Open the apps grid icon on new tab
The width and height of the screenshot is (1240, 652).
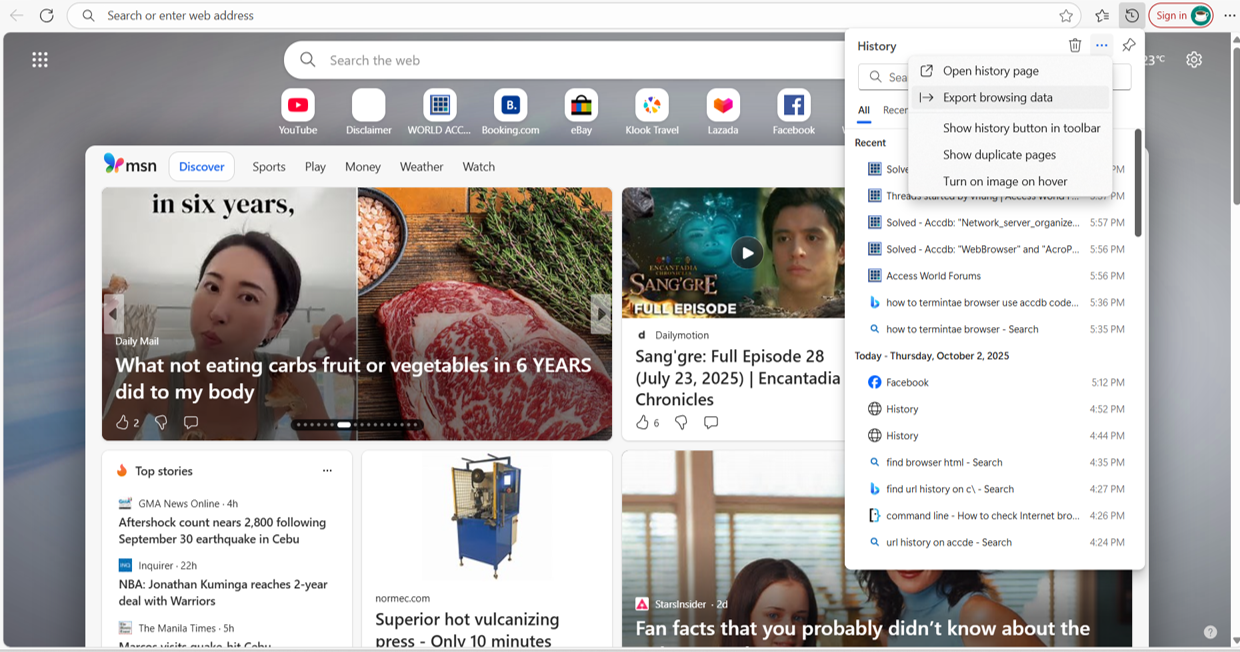(x=40, y=60)
